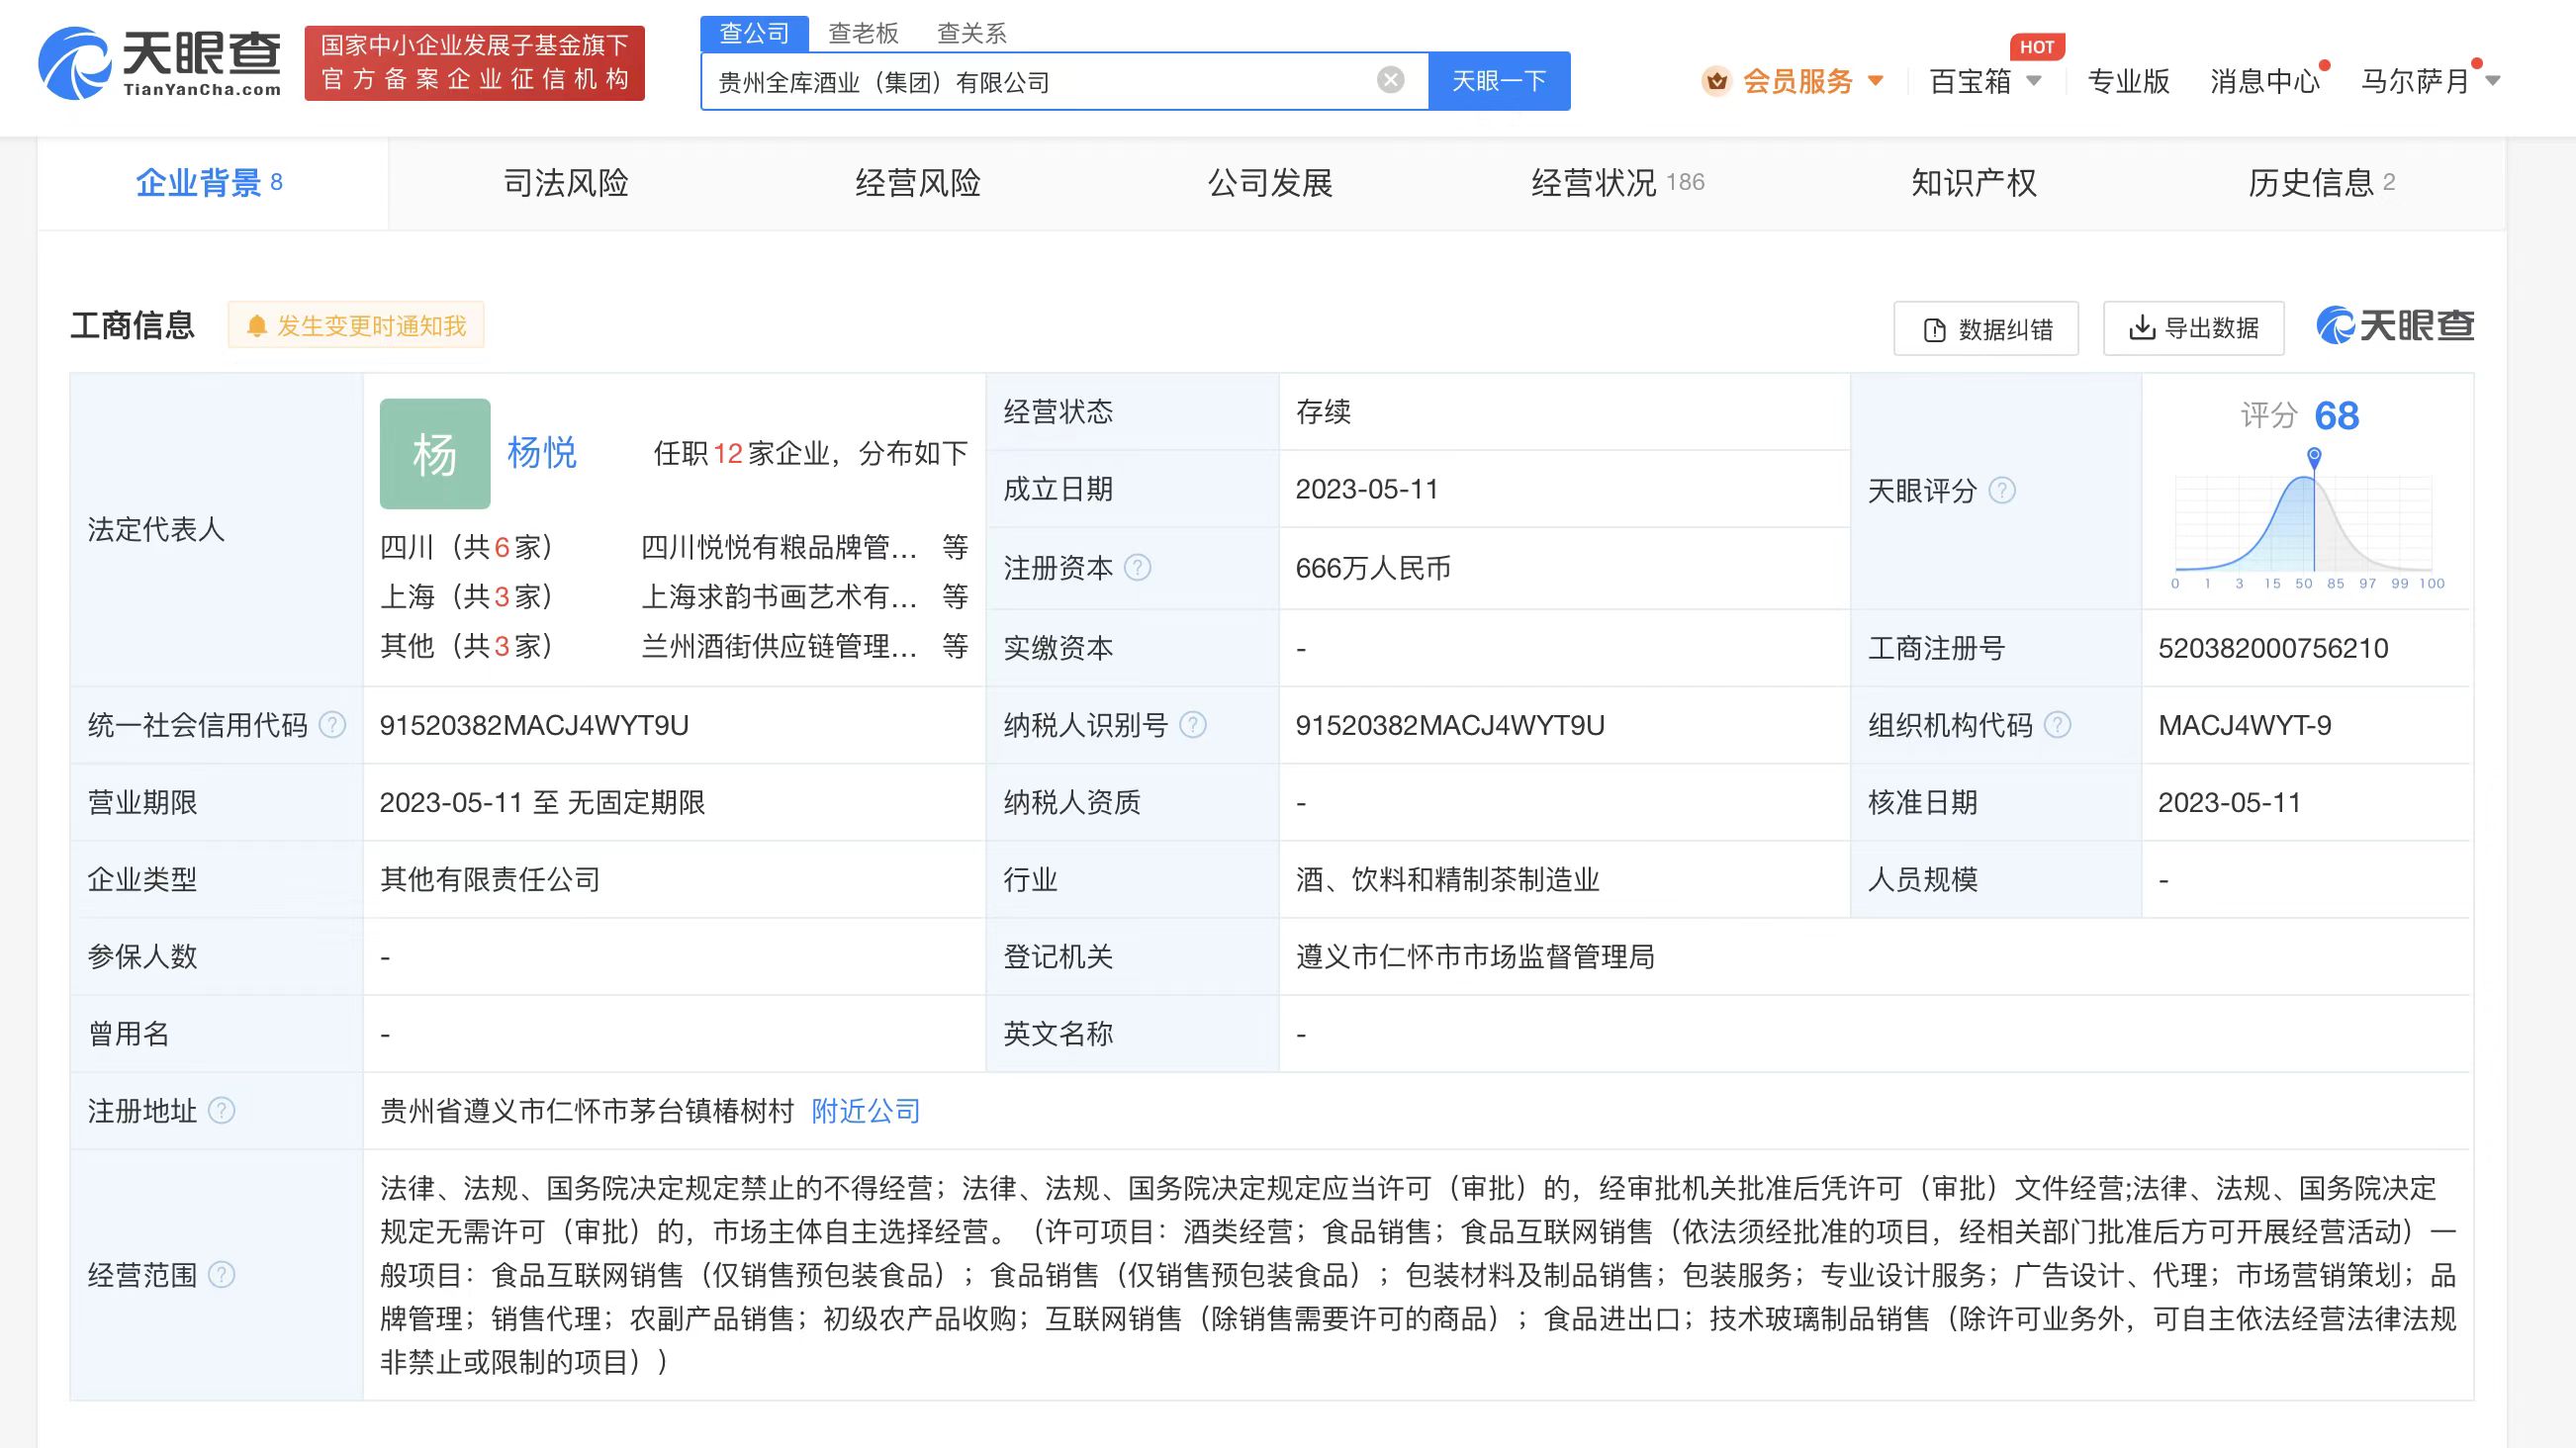Image resolution: width=2576 pixels, height=1448 pixels.
Task: Select the 司法风险 tab
Action: click(566, 183)
